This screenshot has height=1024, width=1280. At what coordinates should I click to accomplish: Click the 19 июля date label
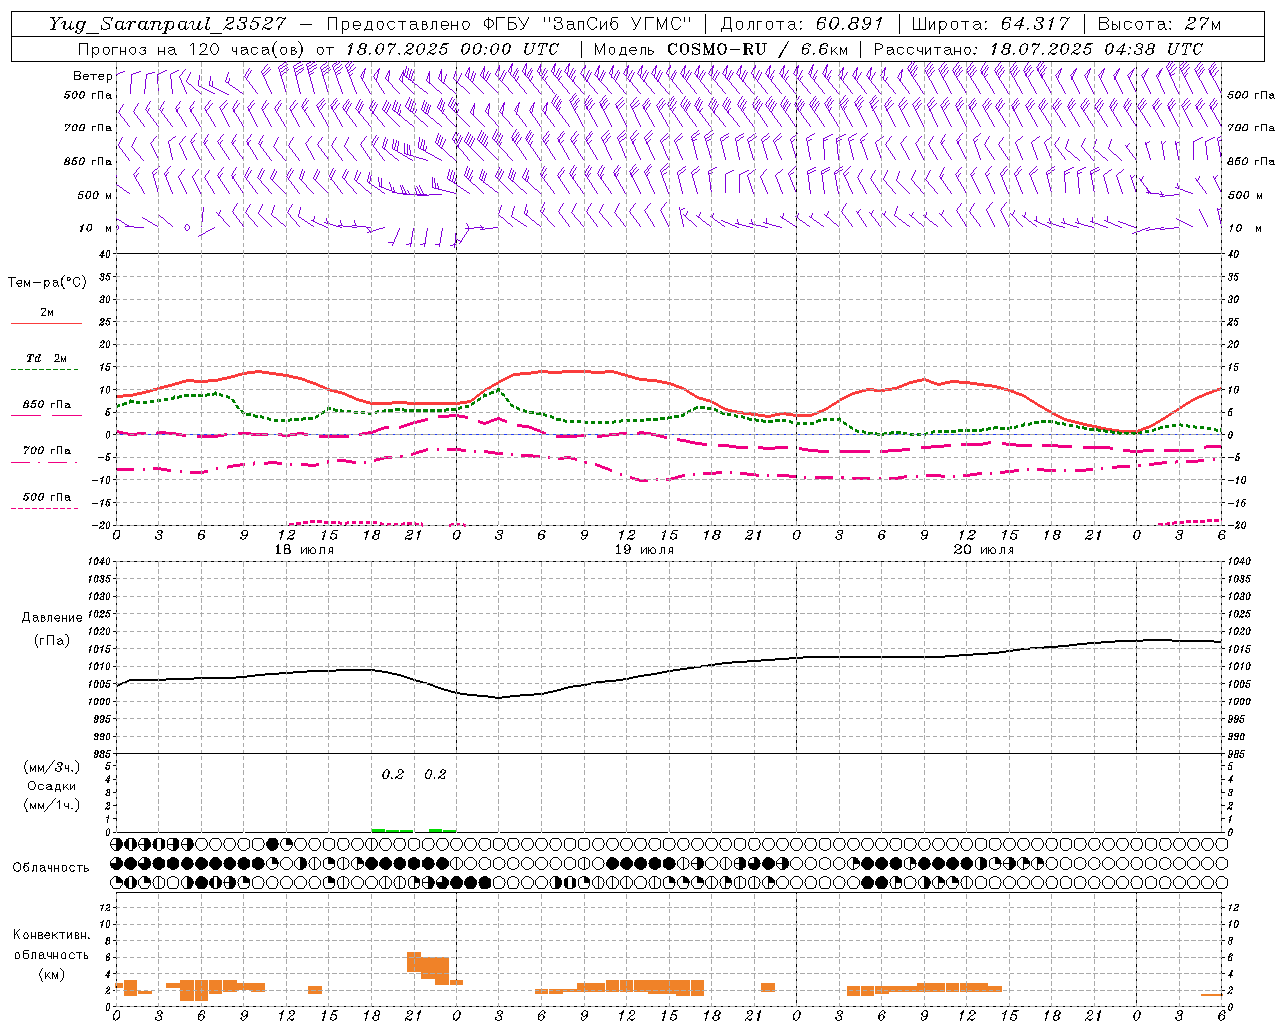click(x=644, y=550)
